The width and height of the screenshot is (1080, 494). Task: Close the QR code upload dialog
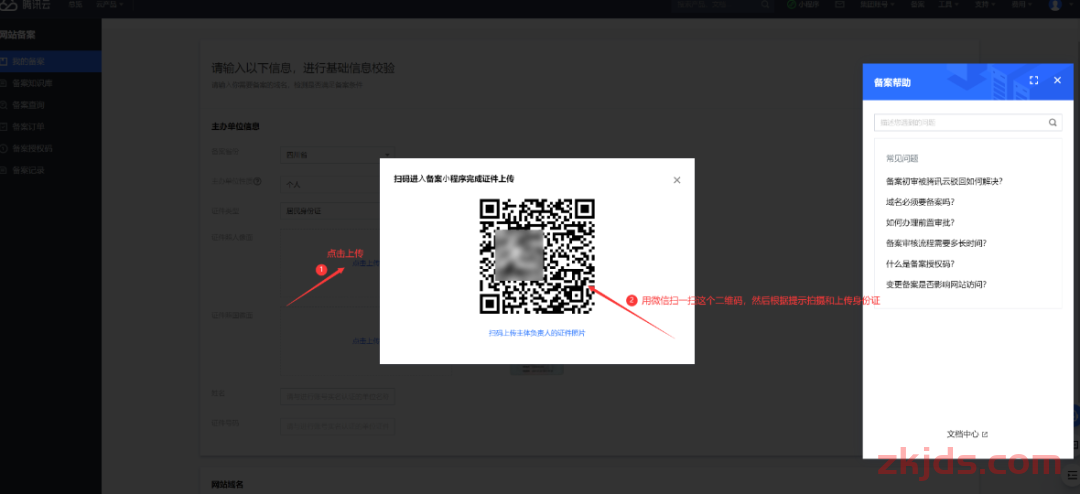tap(676, 180)
